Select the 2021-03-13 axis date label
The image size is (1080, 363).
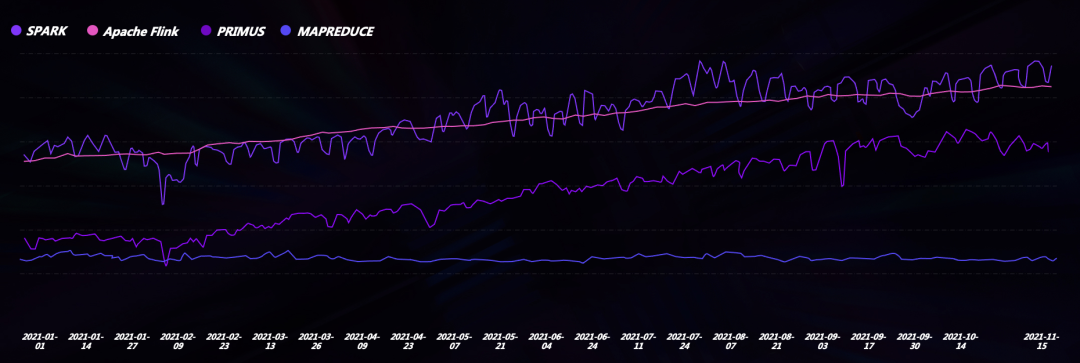click(270, 342)
